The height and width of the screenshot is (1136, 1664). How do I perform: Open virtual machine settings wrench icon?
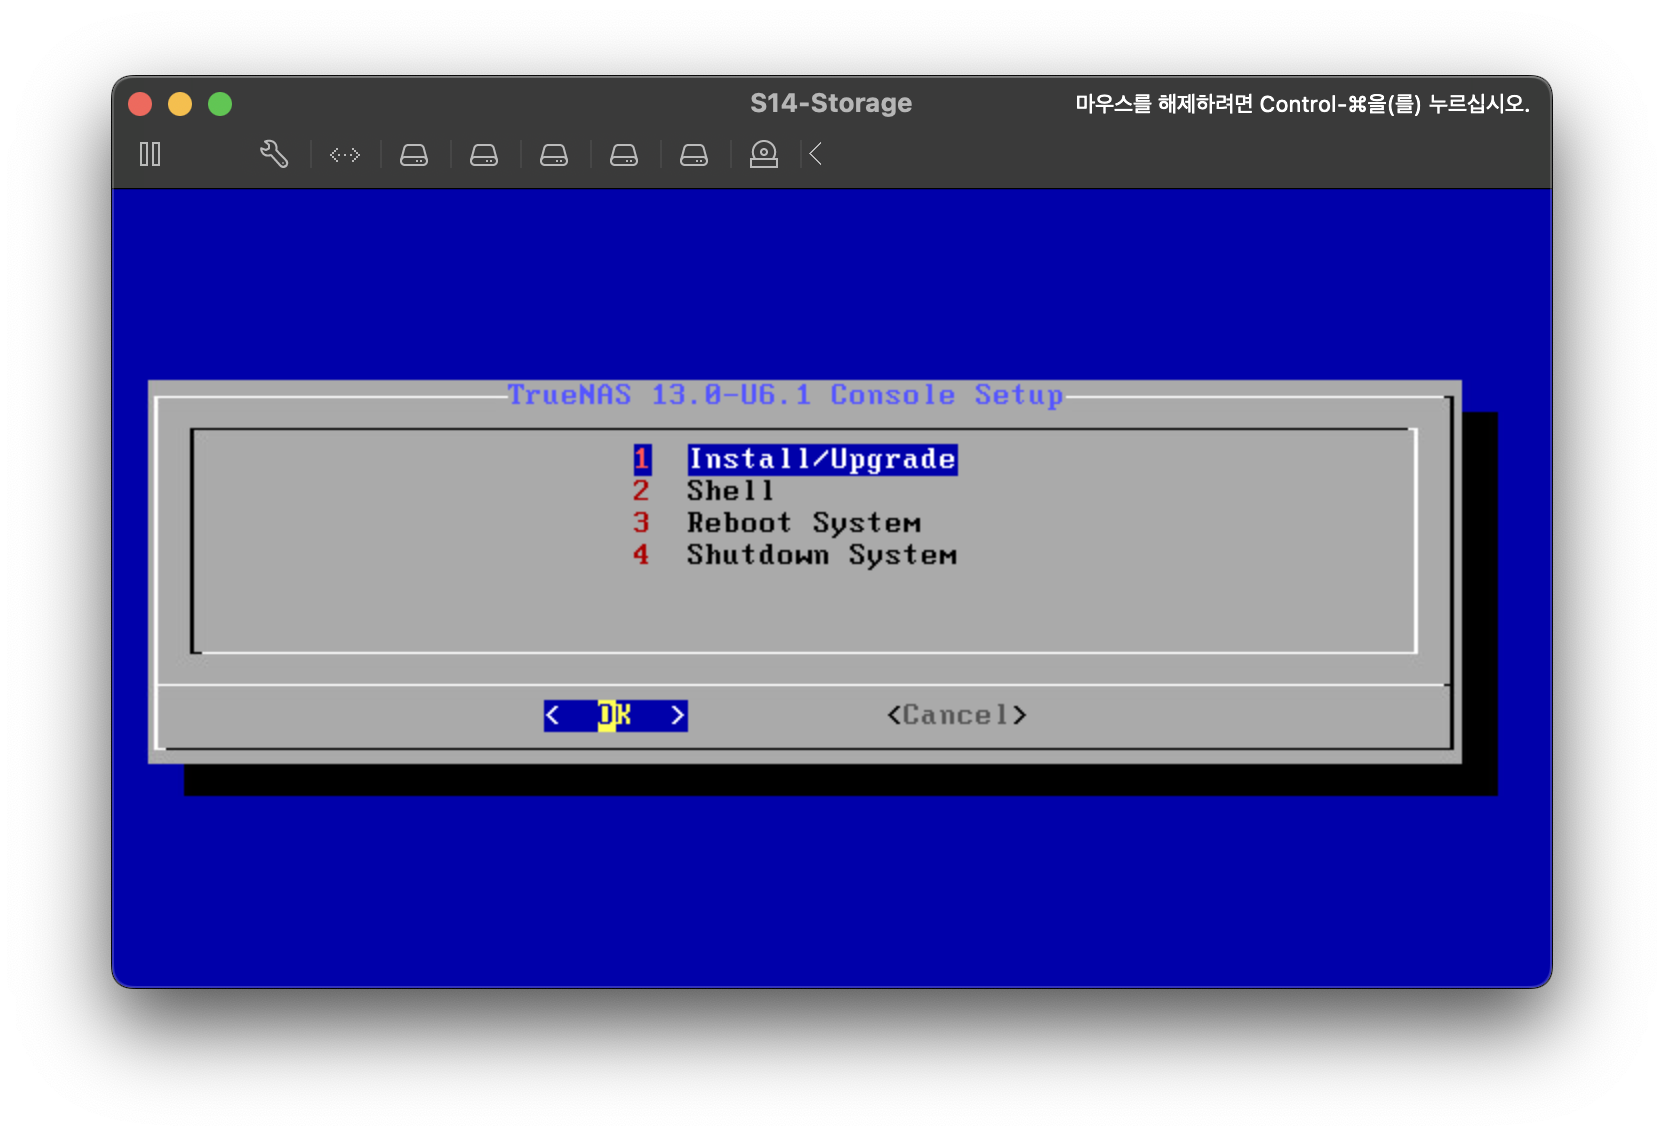(x=274, y=154)
